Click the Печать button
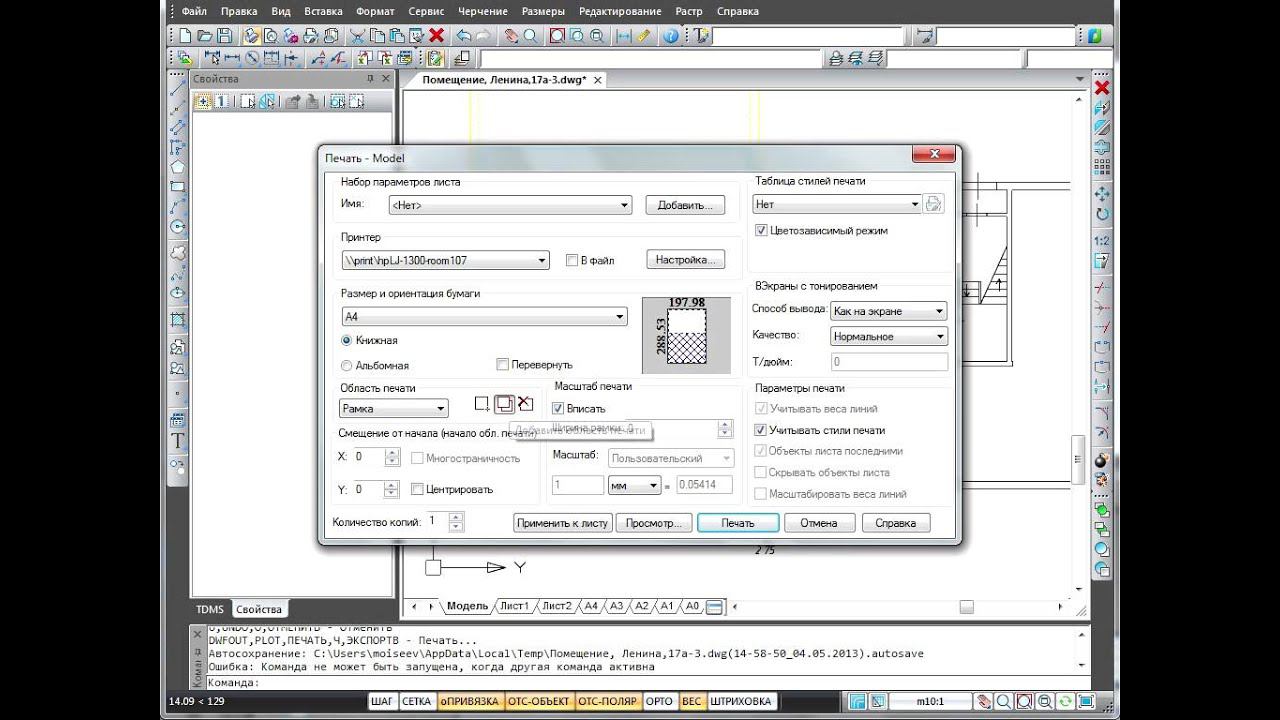This screenshot has width=1280, height=720. click(738, 523)
